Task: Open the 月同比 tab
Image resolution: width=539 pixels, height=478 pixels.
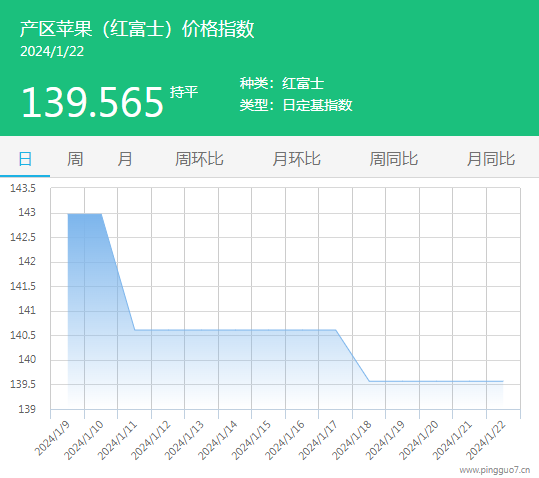Action: pos(491,159)
